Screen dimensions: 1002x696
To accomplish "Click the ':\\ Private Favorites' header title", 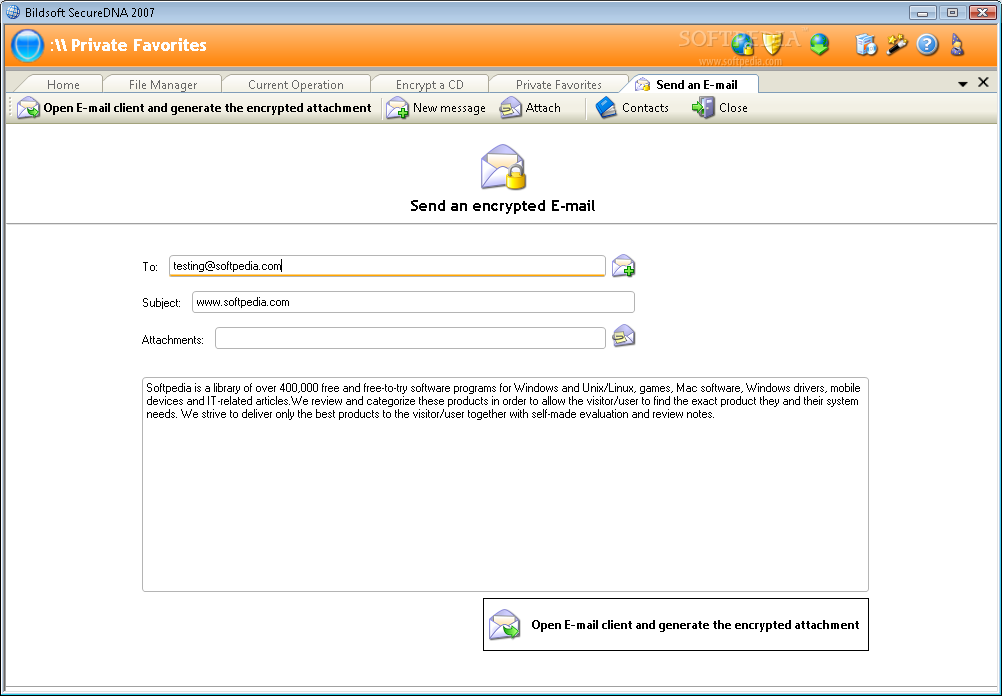I will (128, 45).
